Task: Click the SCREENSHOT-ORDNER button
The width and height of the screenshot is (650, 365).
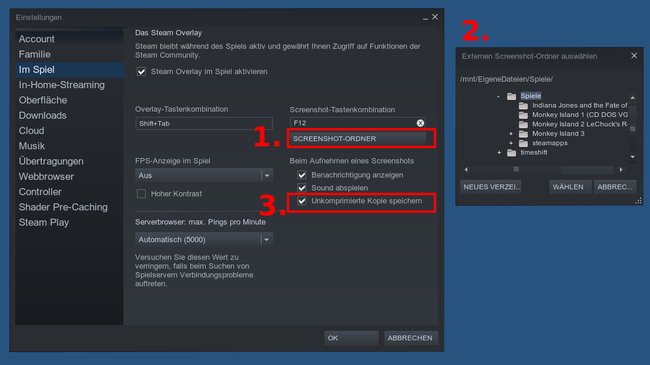Action: 358,139
